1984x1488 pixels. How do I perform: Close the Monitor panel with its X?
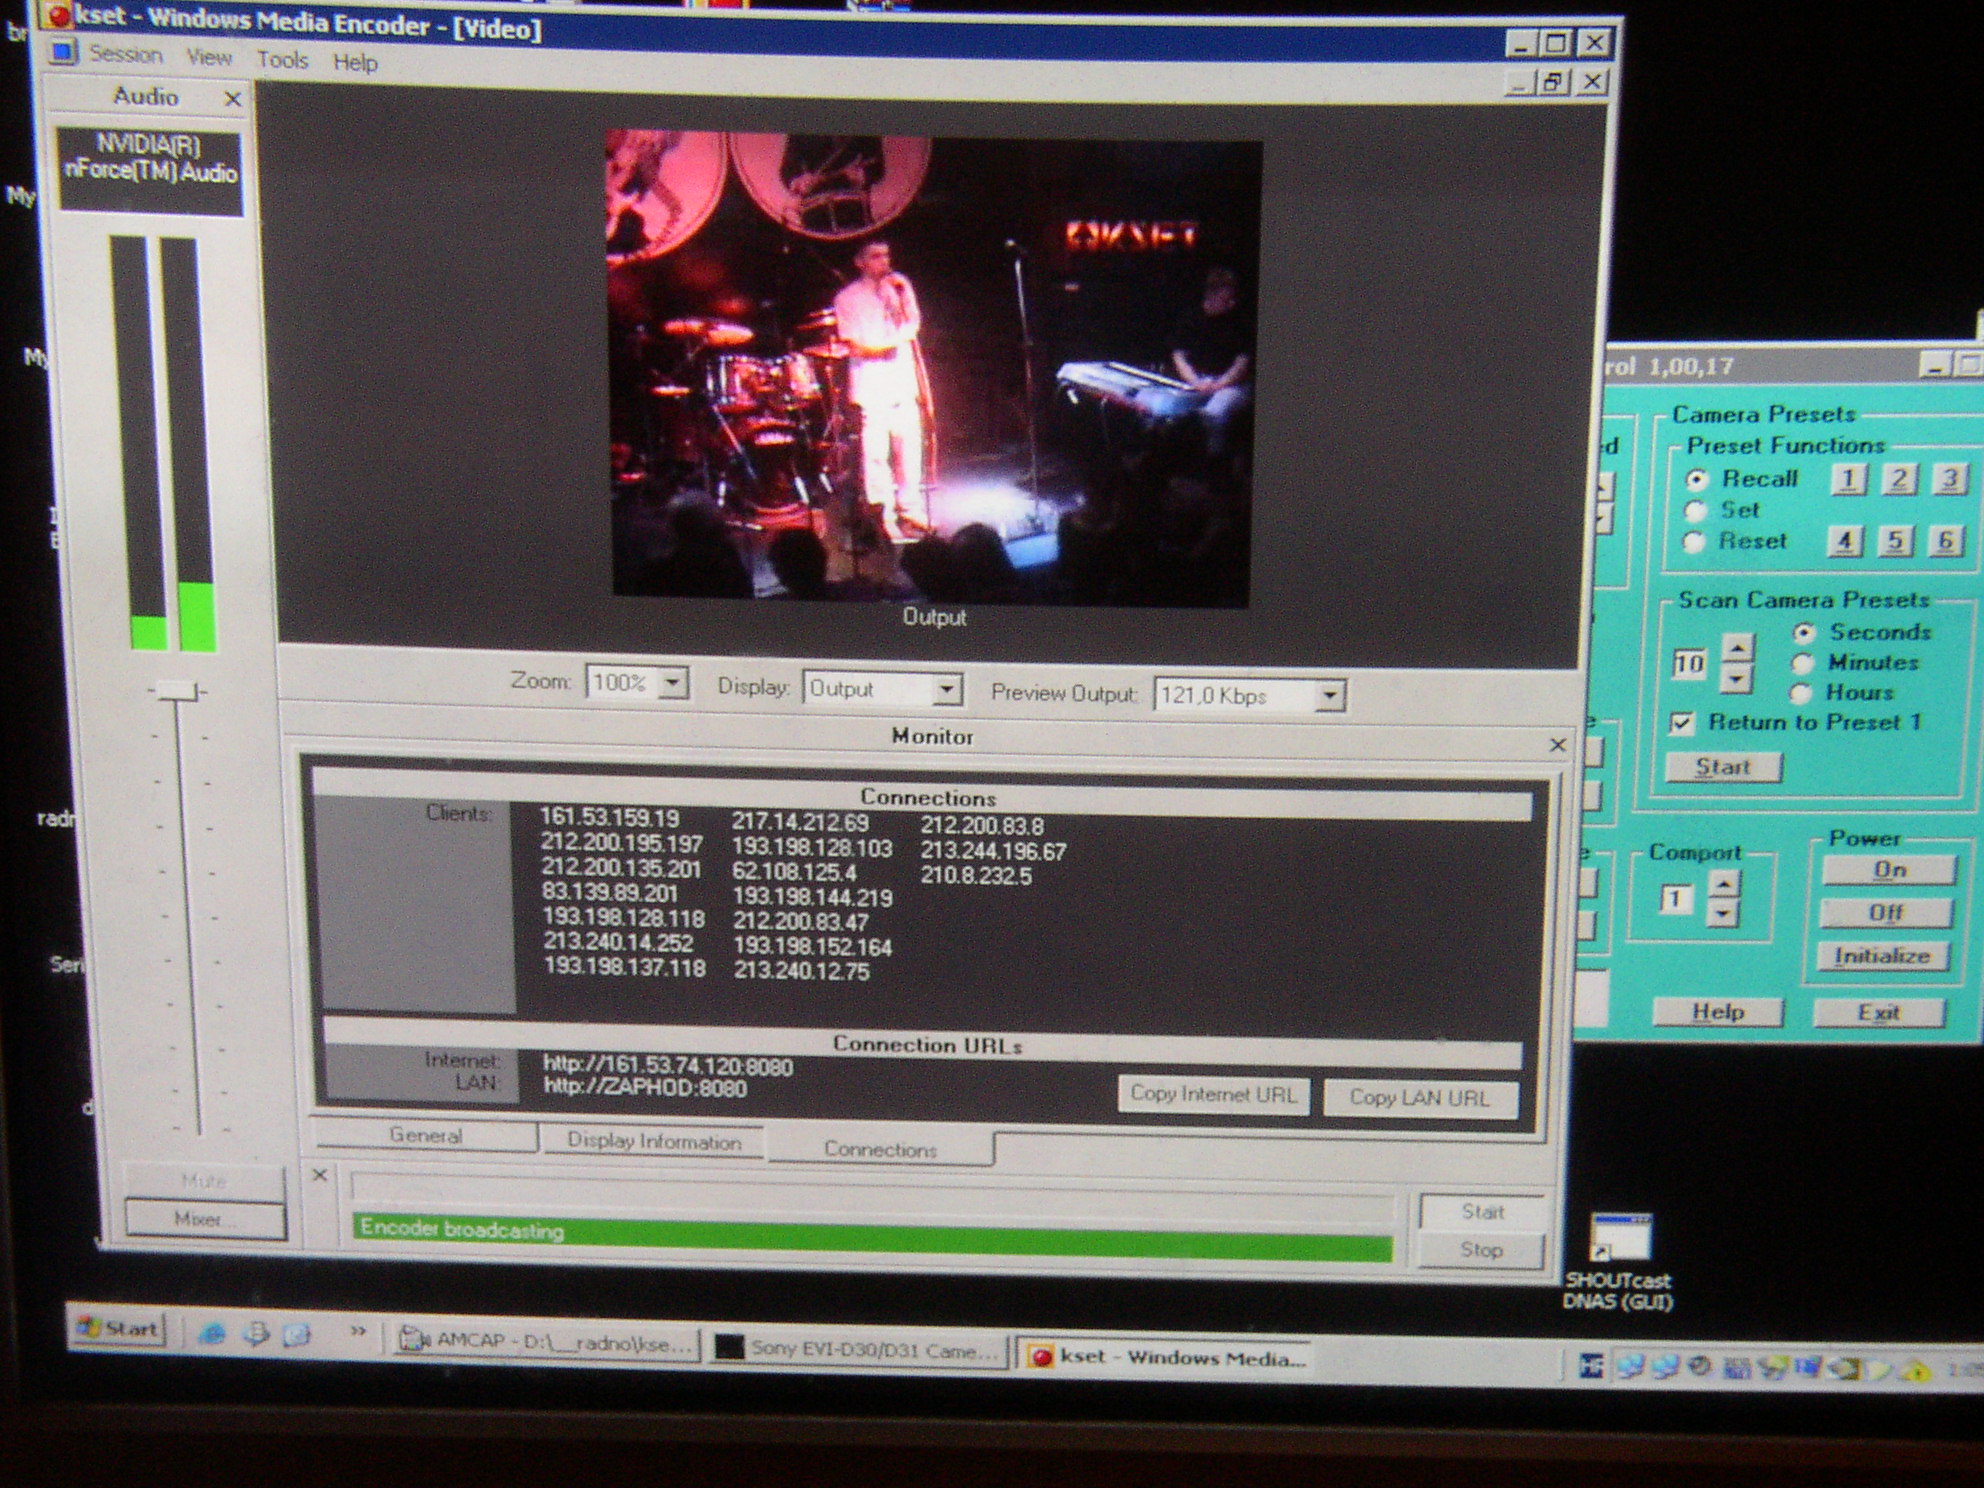coord(1557,745)
